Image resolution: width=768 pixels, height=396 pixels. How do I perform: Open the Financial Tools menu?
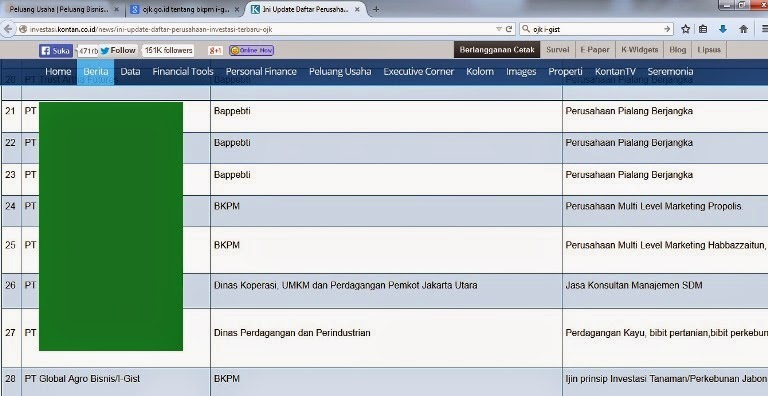pos(183,72)
